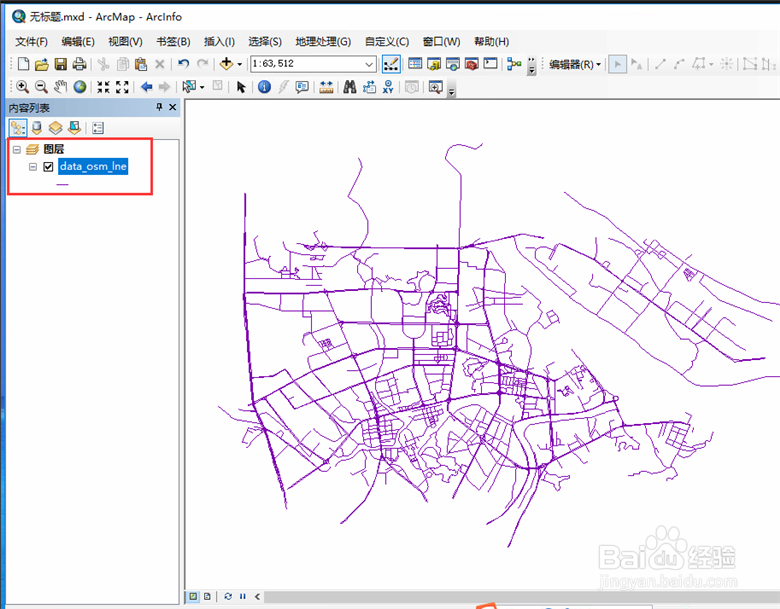Select the Edit tool arrow

[617, 64]
